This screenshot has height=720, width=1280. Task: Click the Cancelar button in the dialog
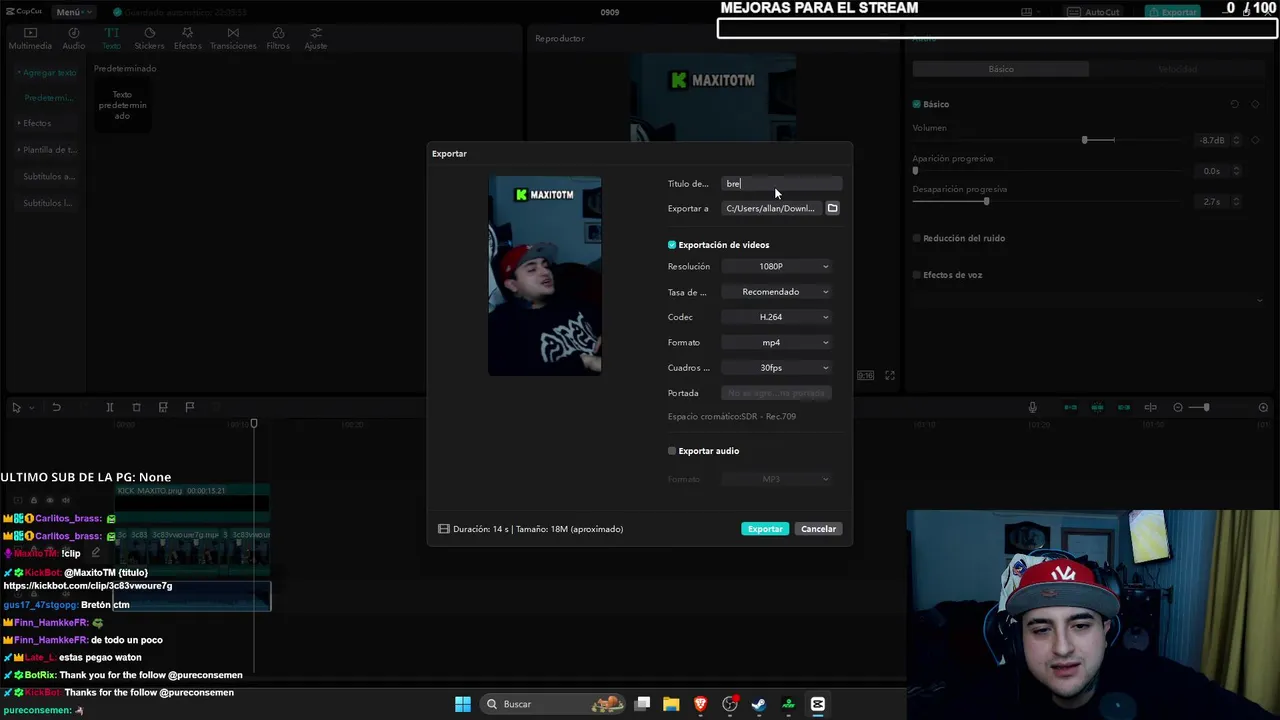point(818,529)
